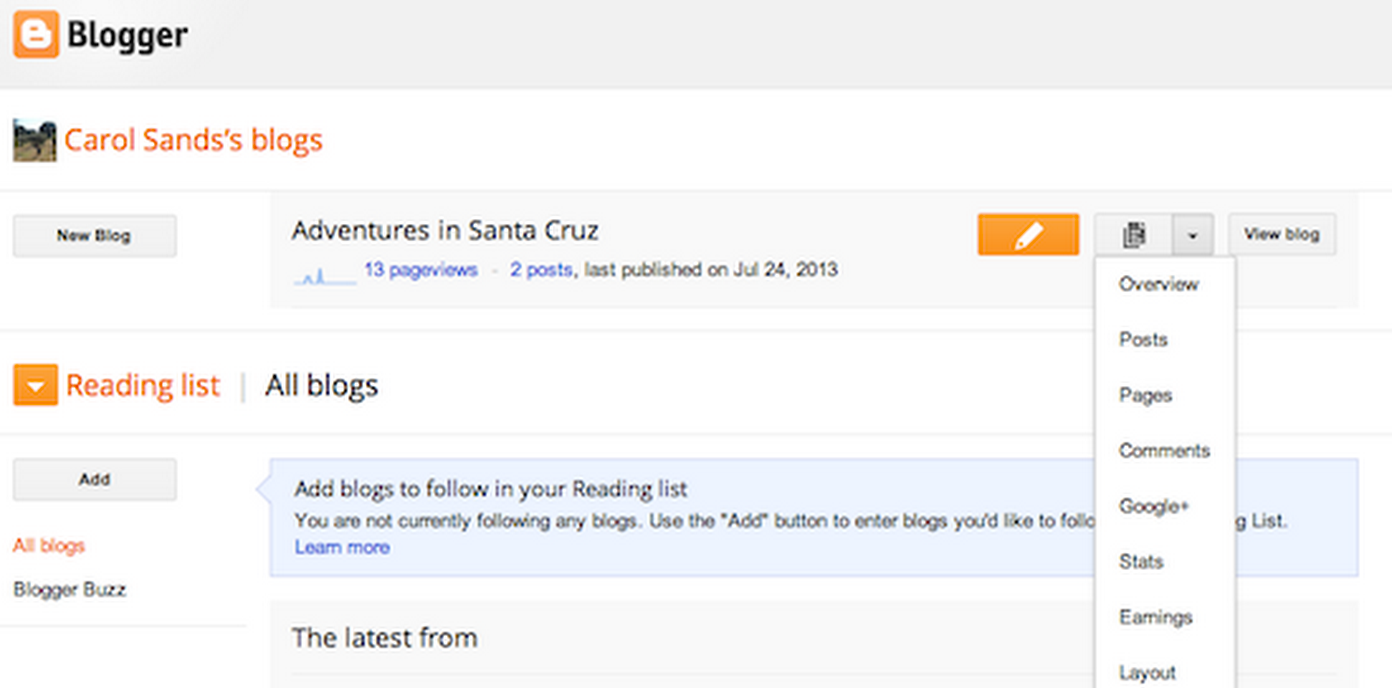Select Posts from the dropdown menu
Screen dimensions: 1392x688
(1143, 340)
